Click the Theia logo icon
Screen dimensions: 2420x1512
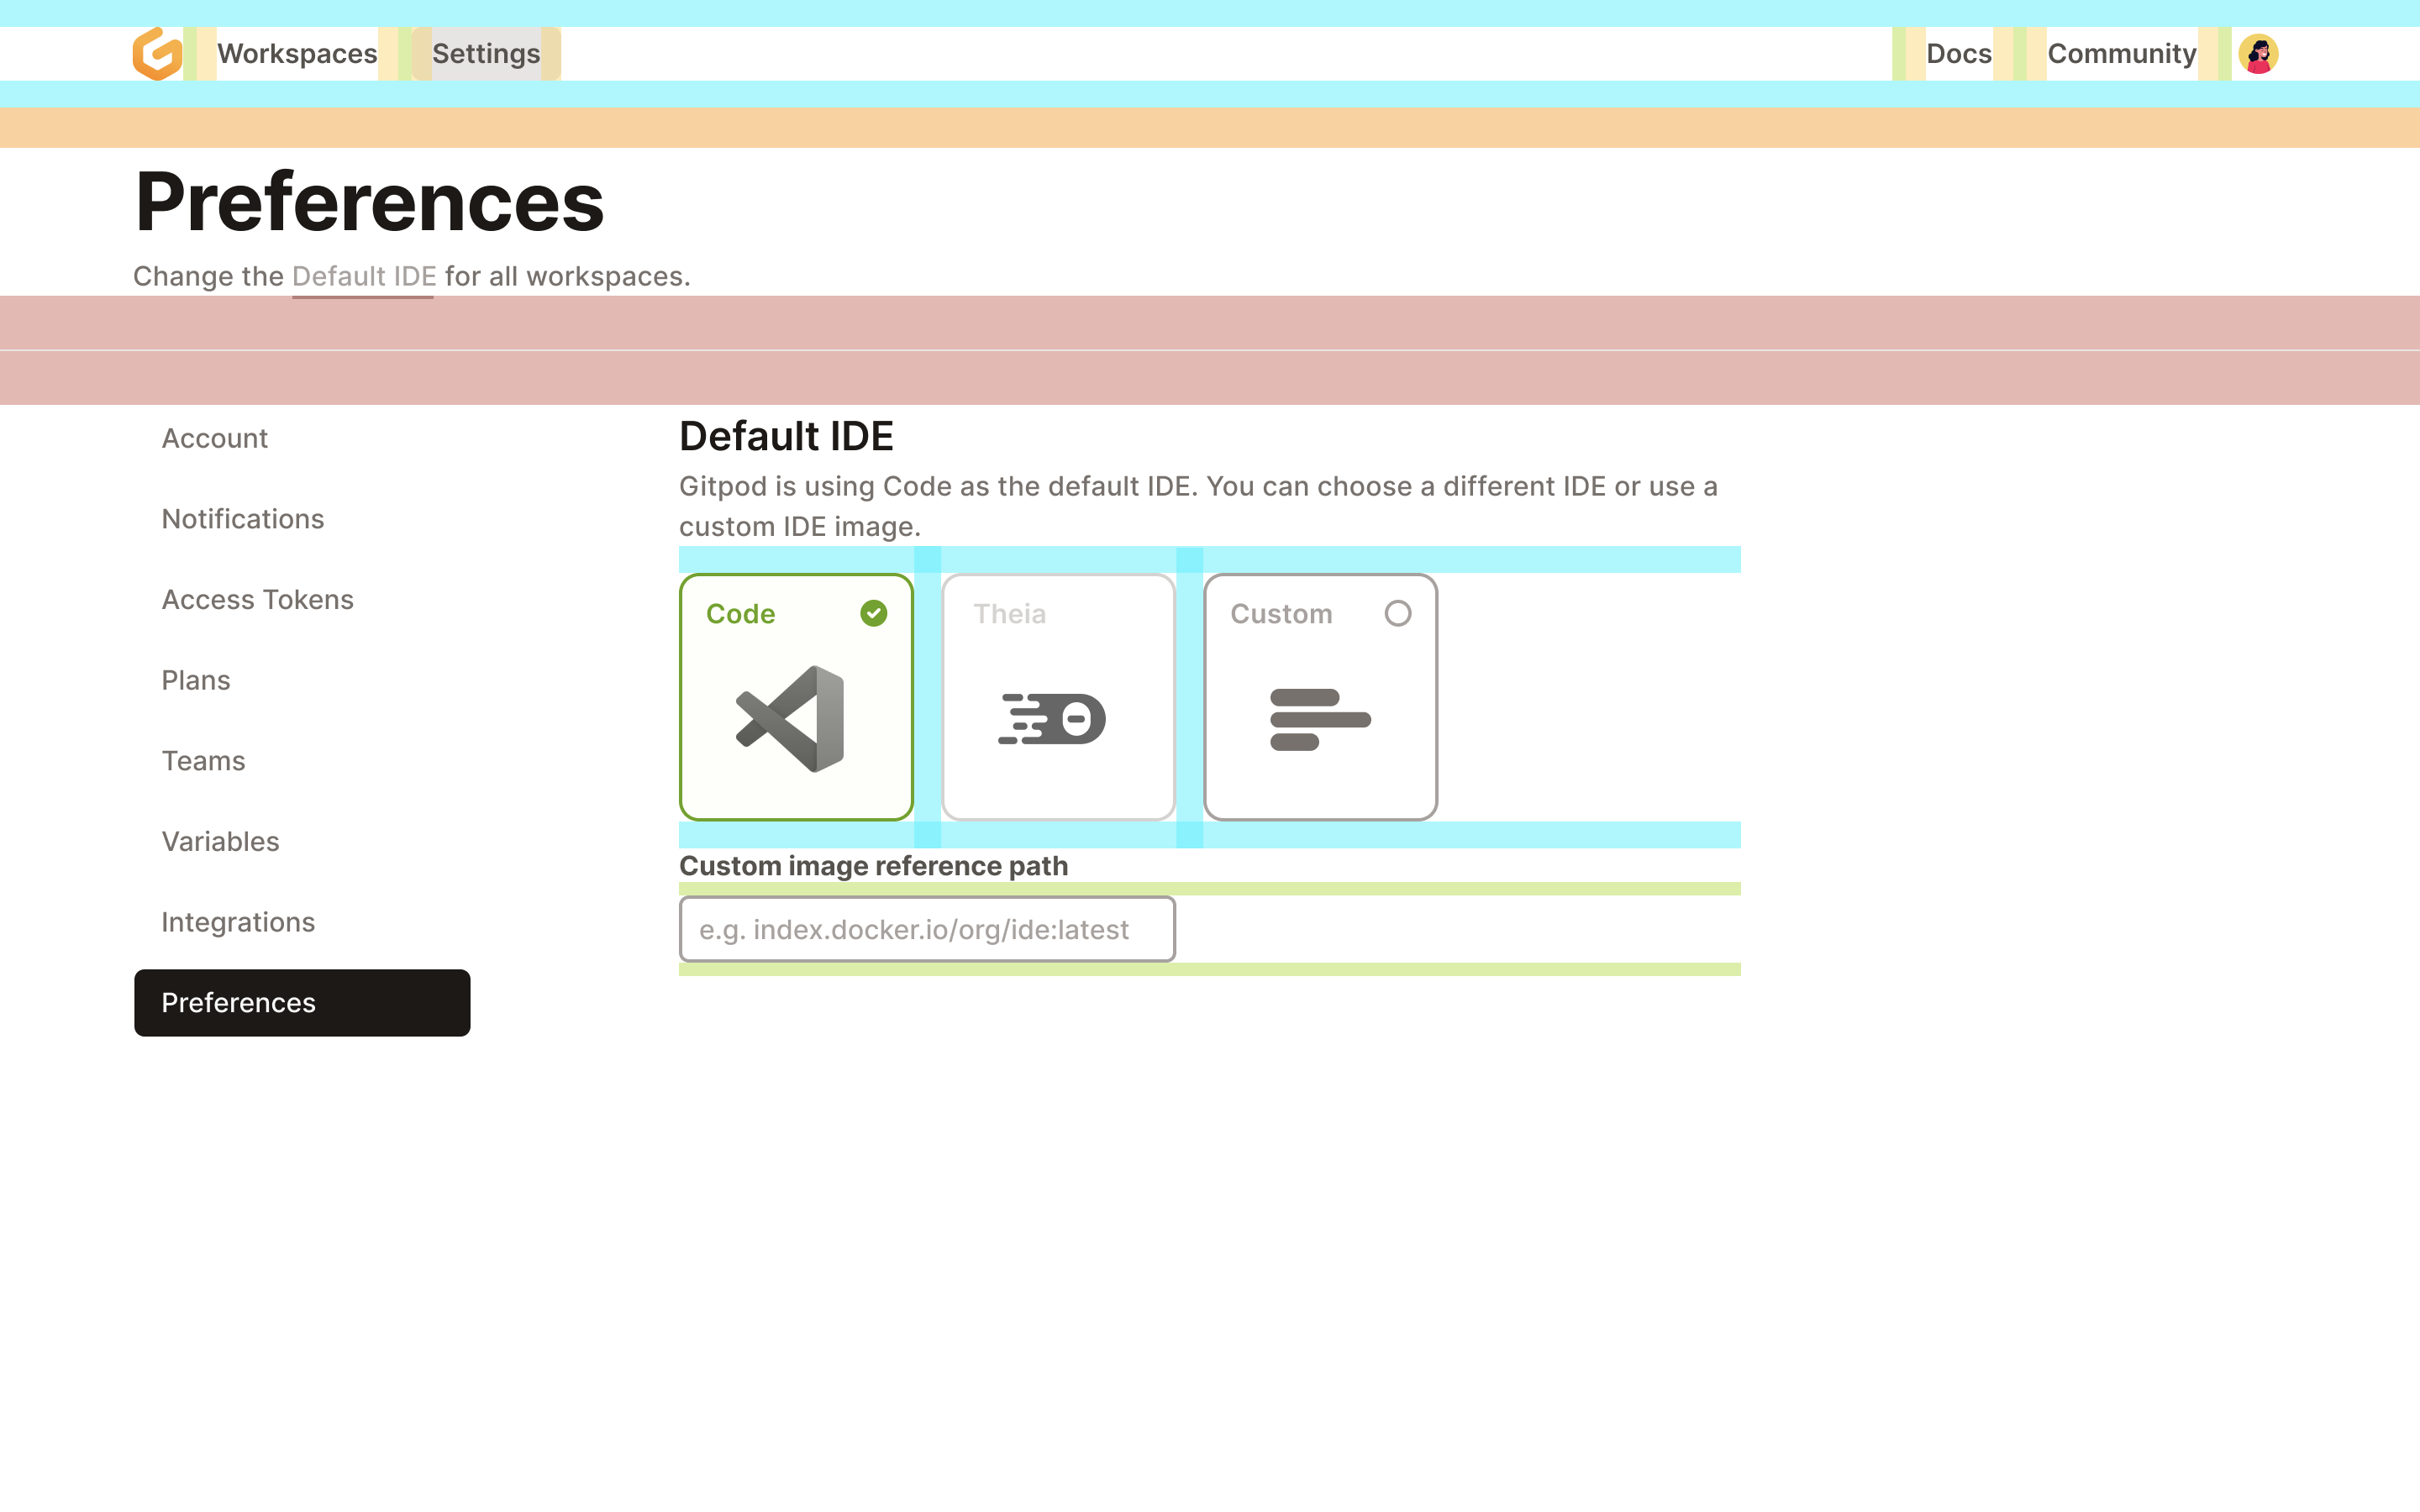[x=1052, y=719]
